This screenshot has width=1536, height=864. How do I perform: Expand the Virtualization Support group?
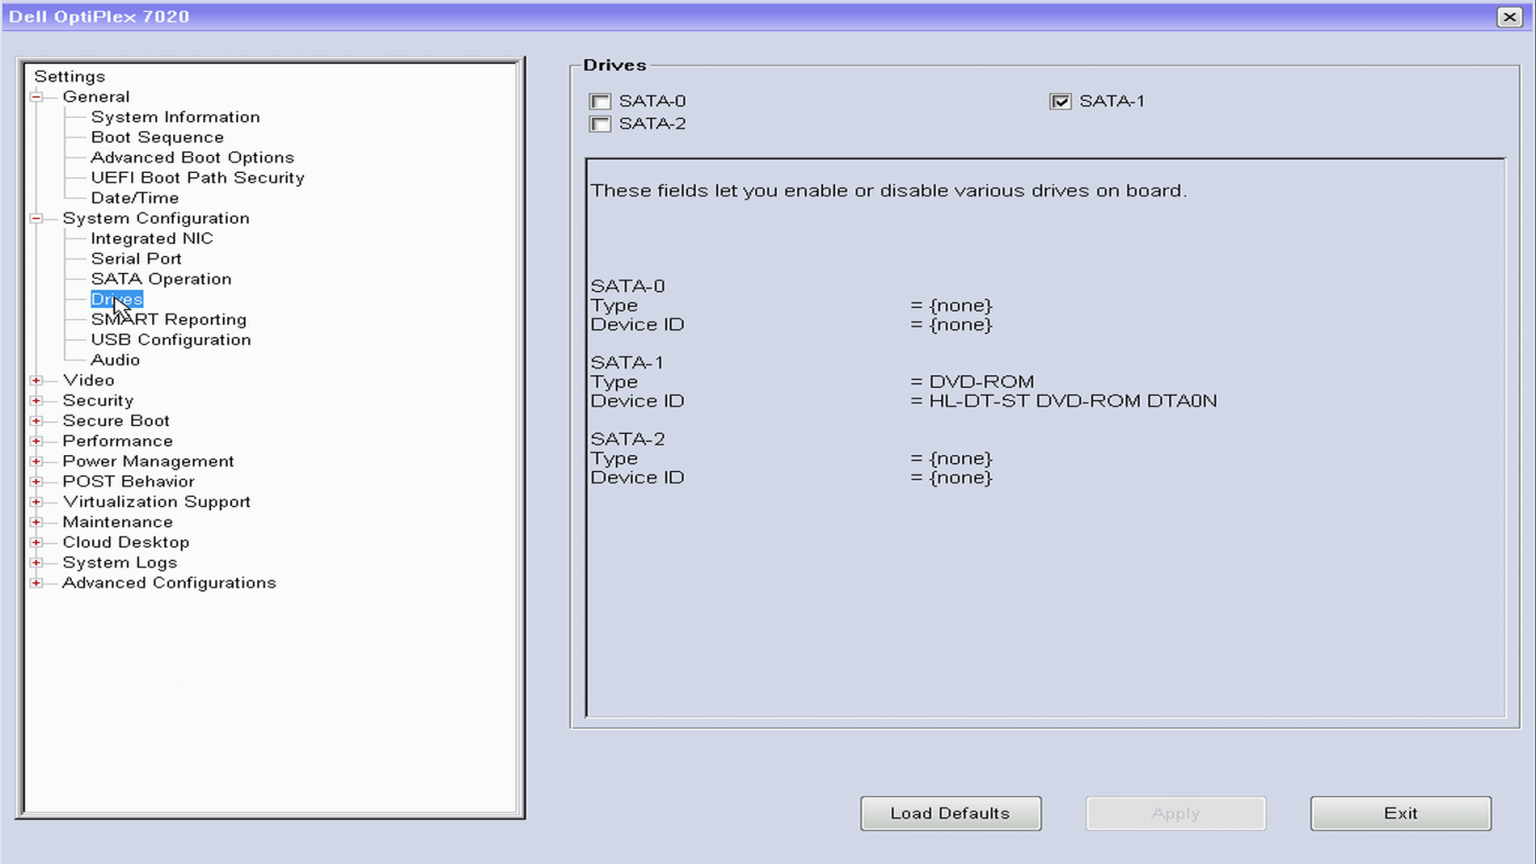tap(37, 502)
